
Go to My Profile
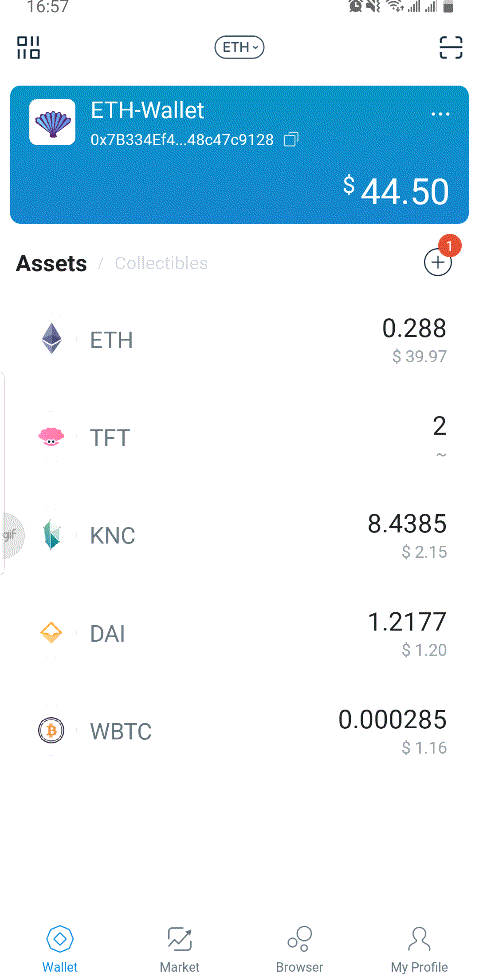coord(420,949)
